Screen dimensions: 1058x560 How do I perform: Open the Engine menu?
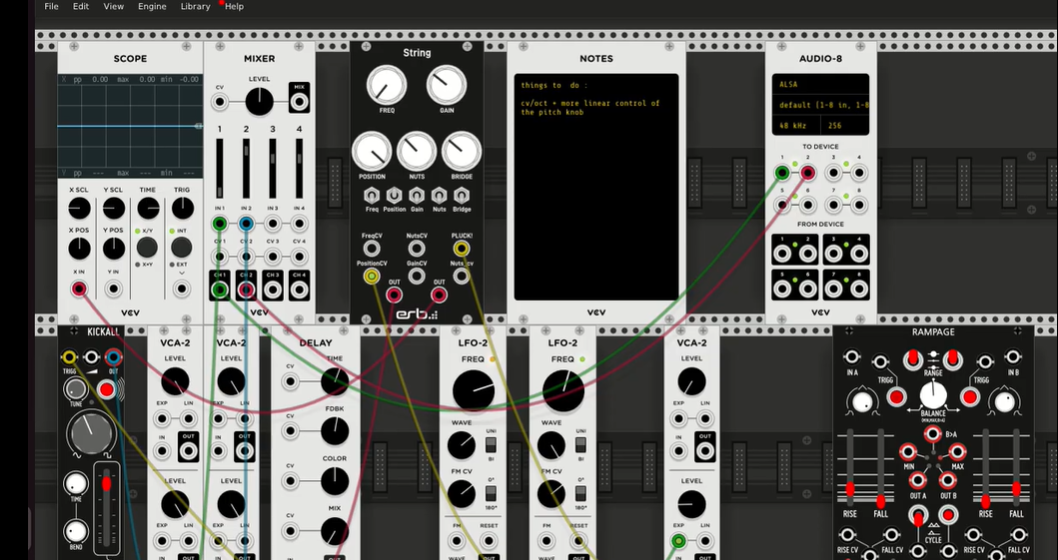coord(152,6)
